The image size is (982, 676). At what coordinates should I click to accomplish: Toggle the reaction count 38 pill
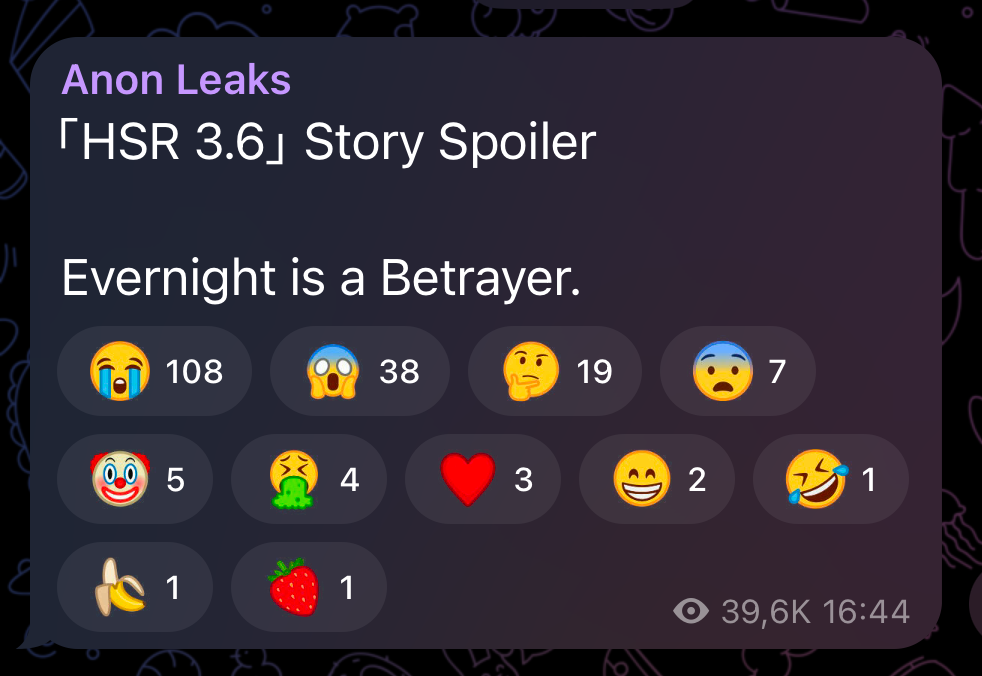point(359,371)
